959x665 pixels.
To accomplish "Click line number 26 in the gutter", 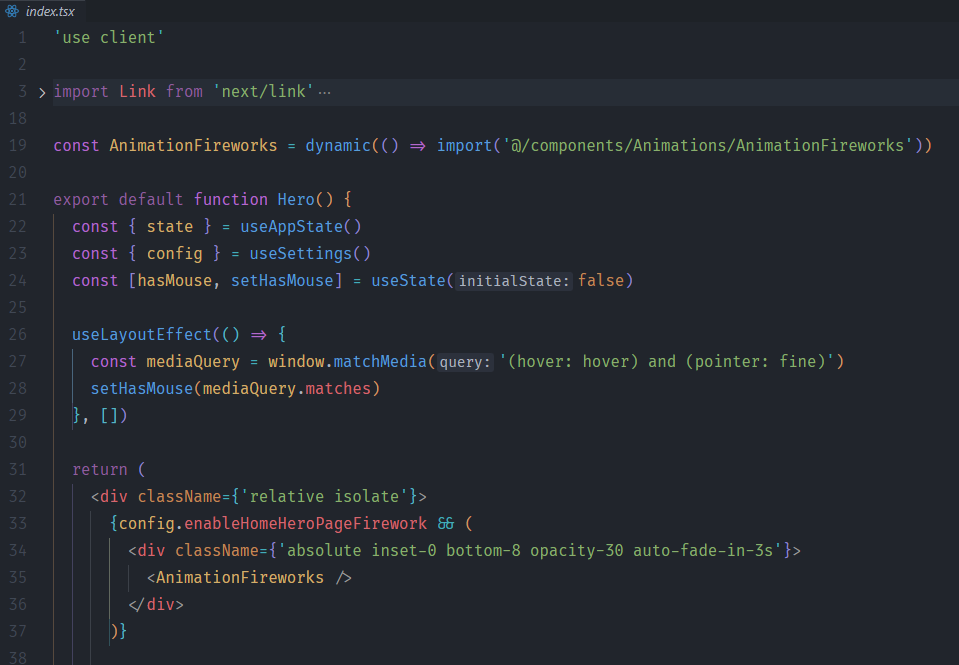I will [x=18, y=335].
